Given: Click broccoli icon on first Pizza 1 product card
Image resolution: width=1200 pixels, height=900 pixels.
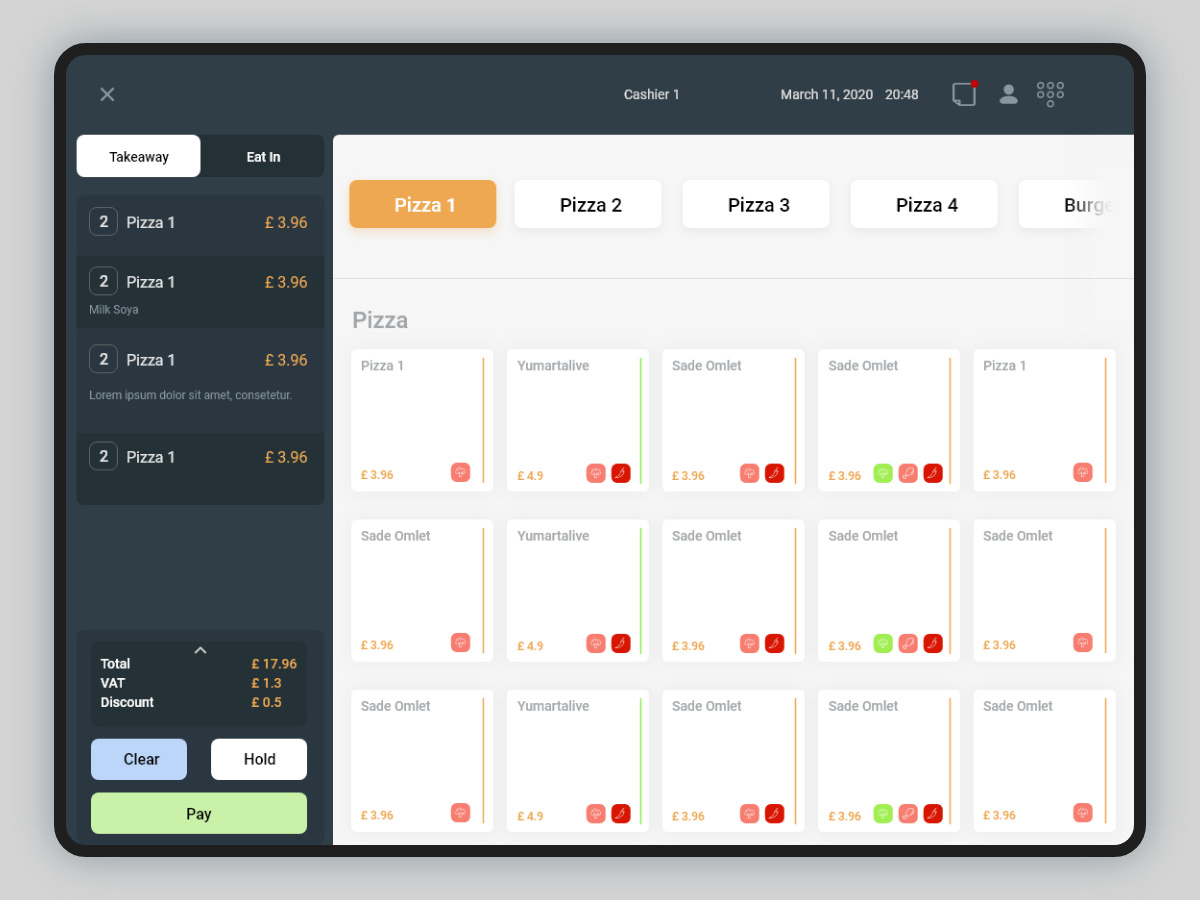Looking at the screenshot, I should 460,472.
